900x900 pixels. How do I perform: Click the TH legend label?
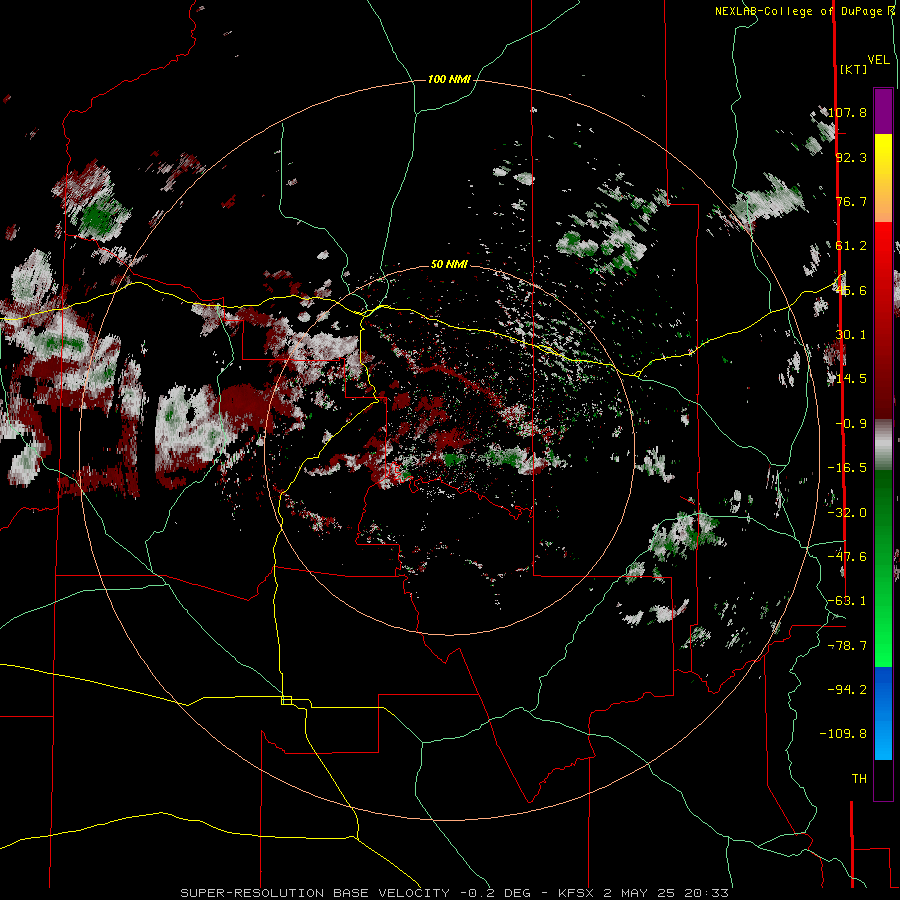[x=859, y=779]
